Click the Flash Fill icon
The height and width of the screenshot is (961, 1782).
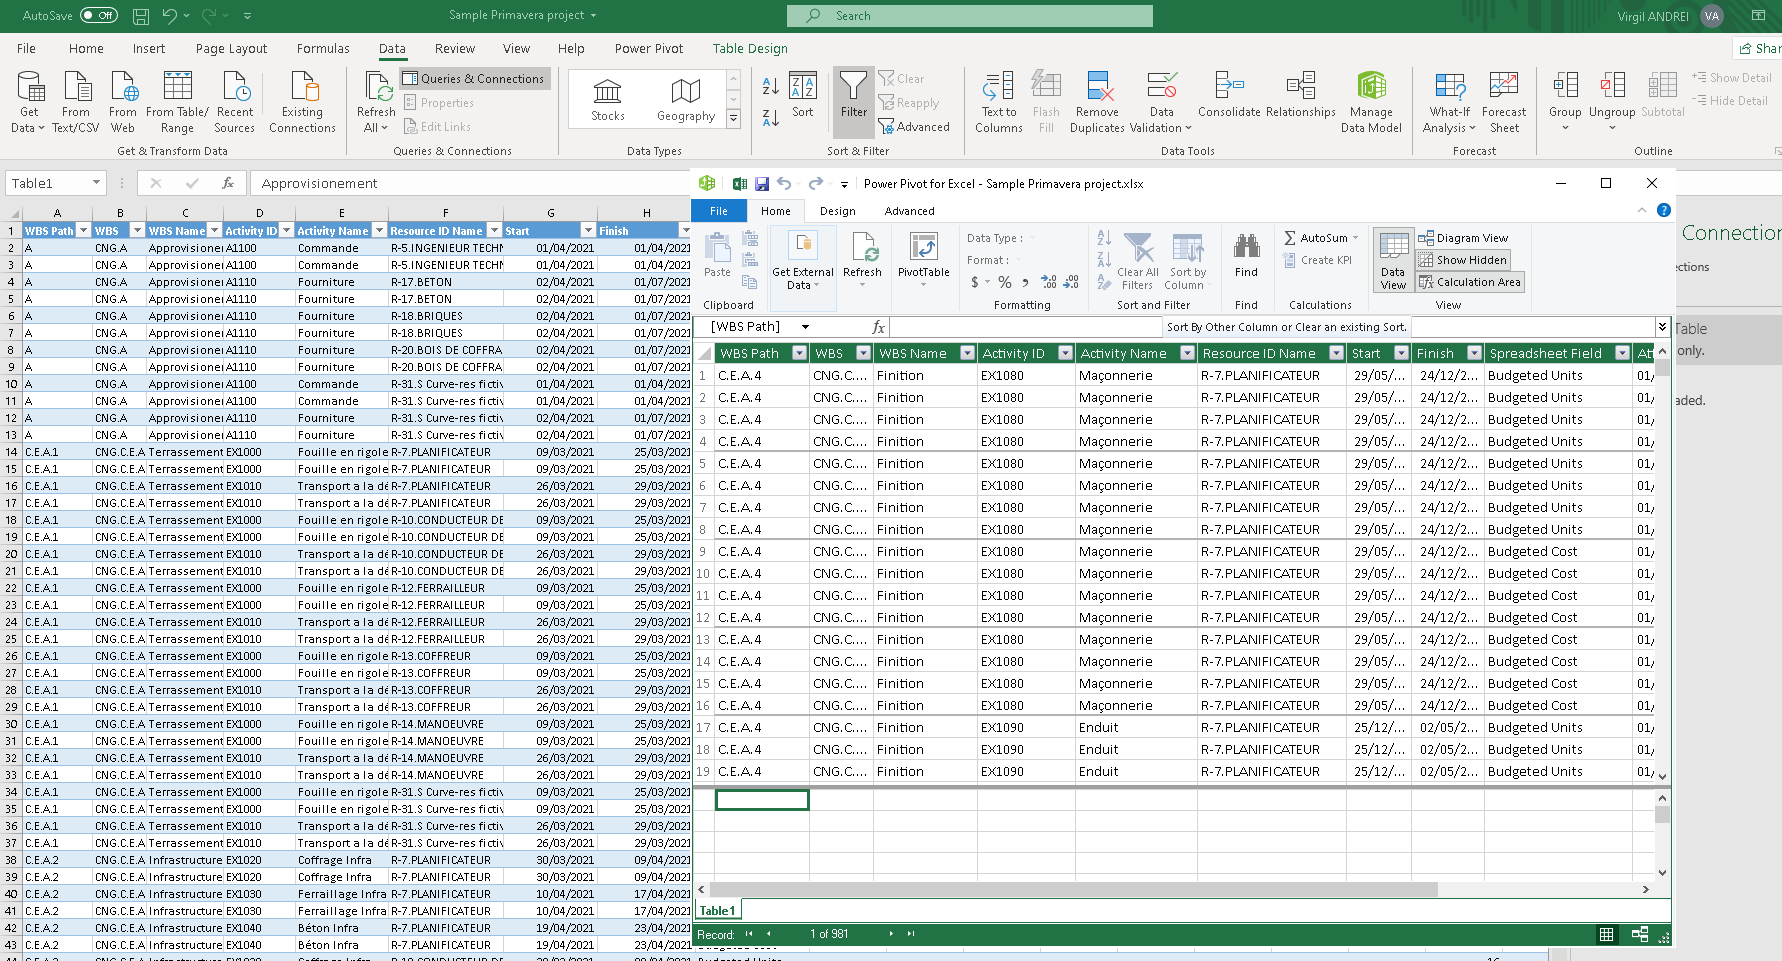tap(1046, 100)
